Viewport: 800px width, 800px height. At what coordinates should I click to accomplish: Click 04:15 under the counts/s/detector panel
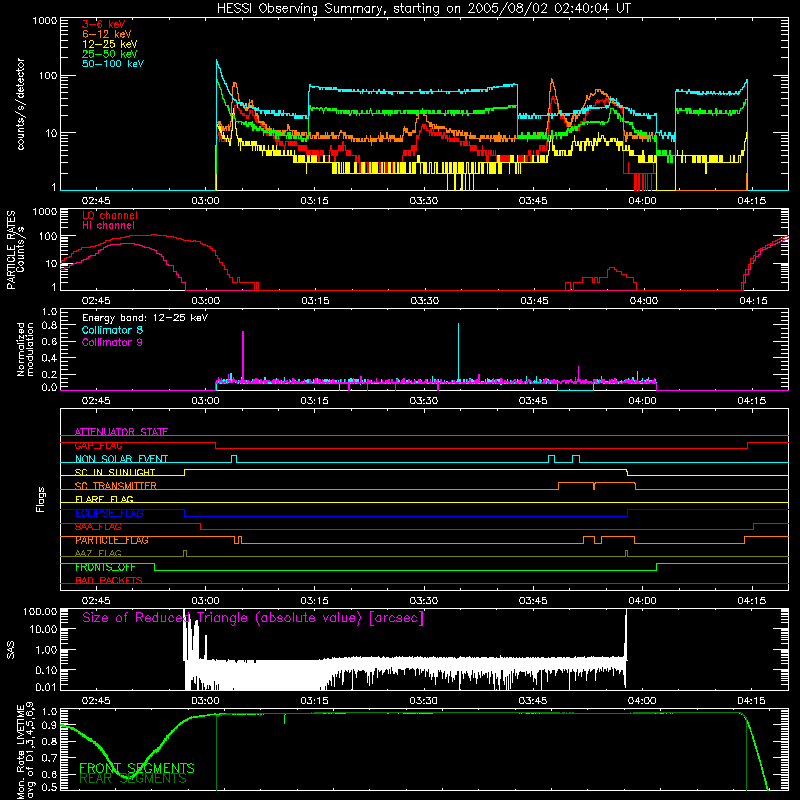752,201
